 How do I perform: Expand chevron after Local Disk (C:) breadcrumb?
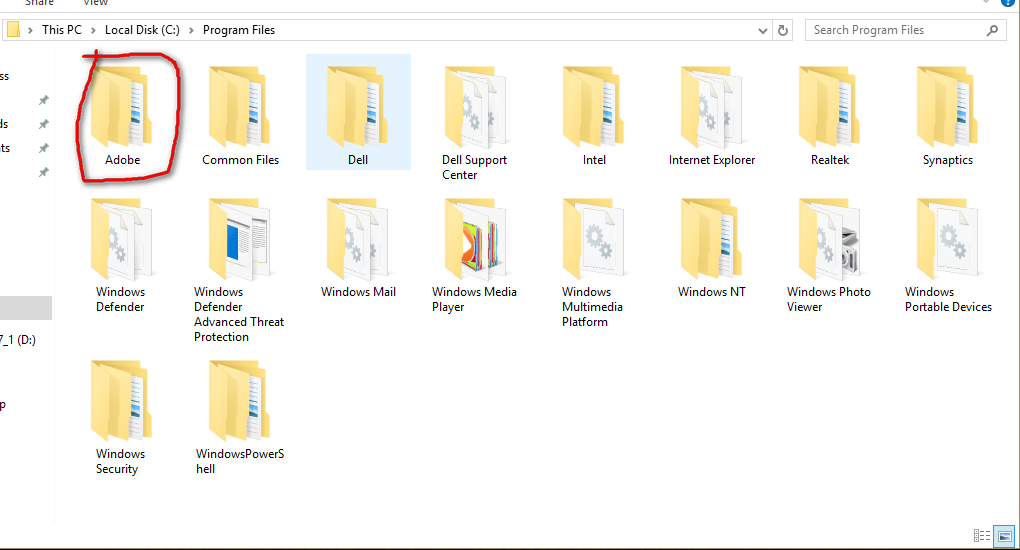[x=191, y=31]
